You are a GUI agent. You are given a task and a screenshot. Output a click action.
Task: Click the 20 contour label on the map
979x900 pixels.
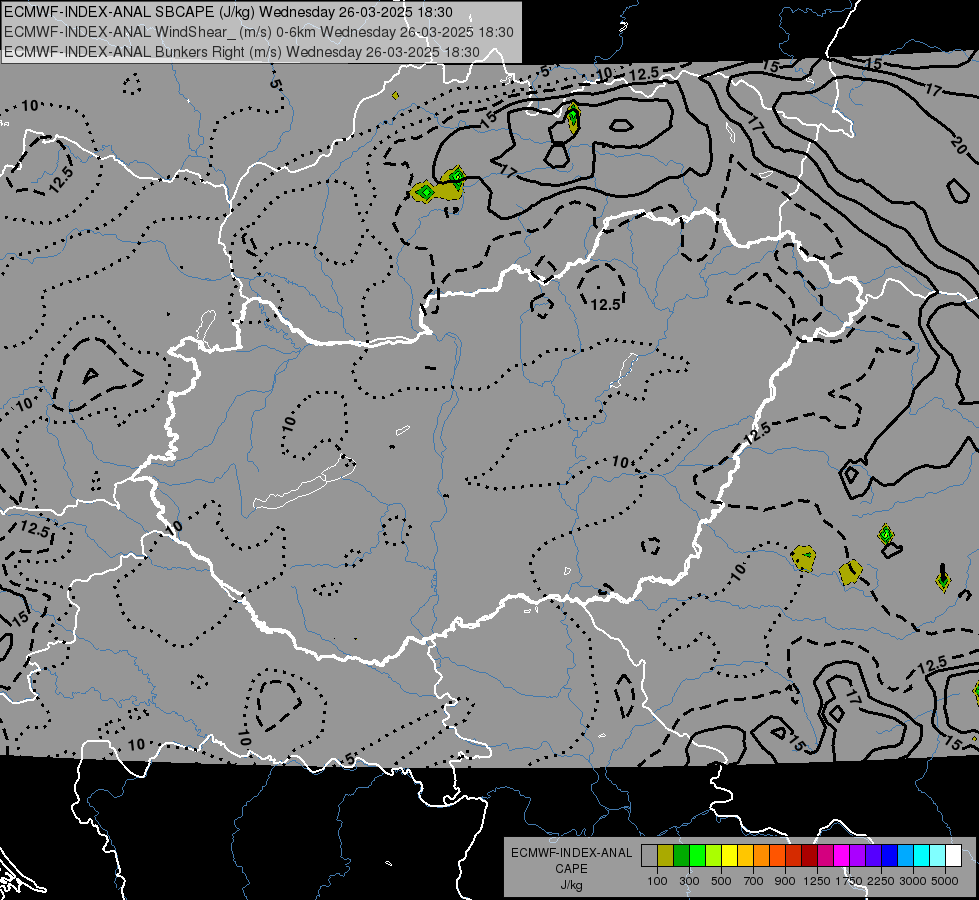pyautogui.click(x=958, y=145)
